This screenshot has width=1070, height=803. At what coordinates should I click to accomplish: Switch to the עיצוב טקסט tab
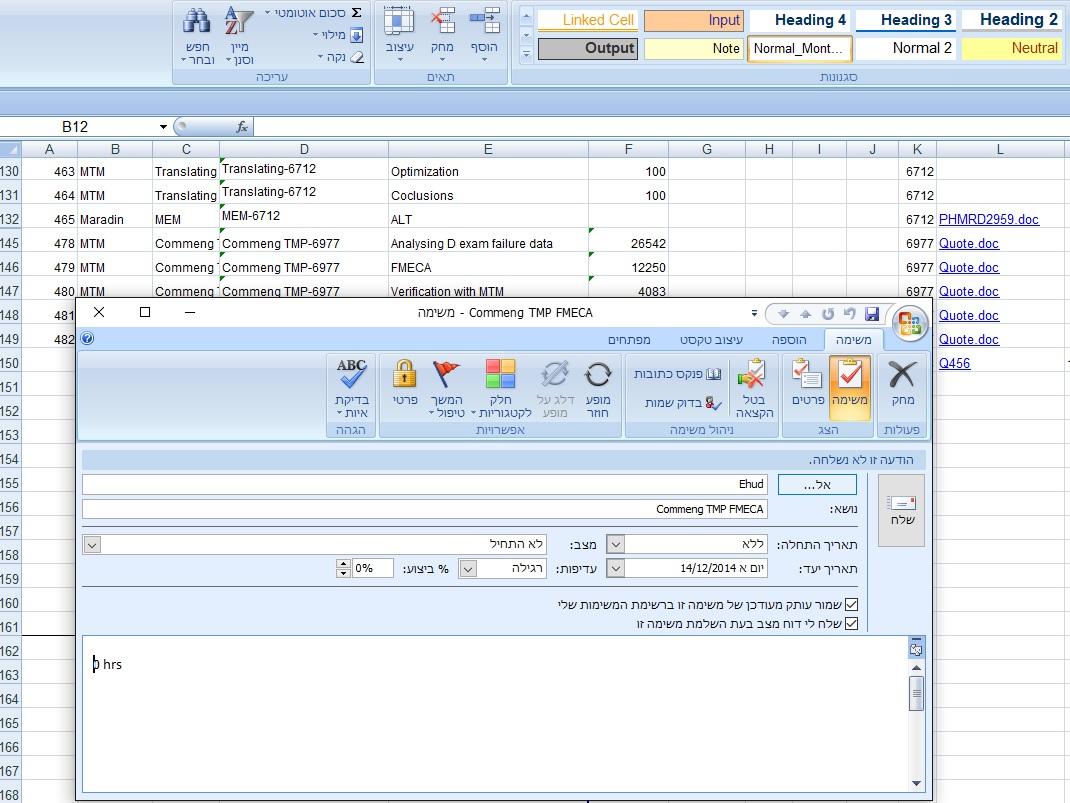[x=711, y=340]
